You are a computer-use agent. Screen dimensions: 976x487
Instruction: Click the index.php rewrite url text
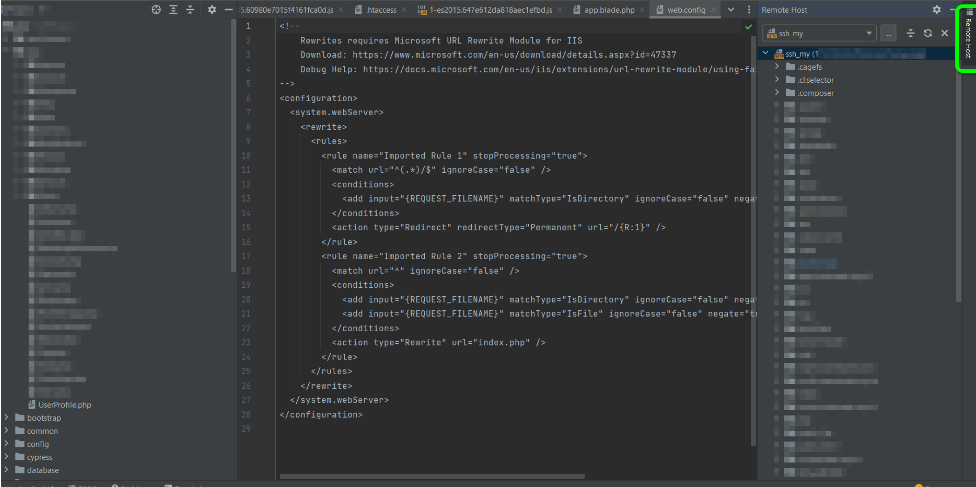click(504, 343)
